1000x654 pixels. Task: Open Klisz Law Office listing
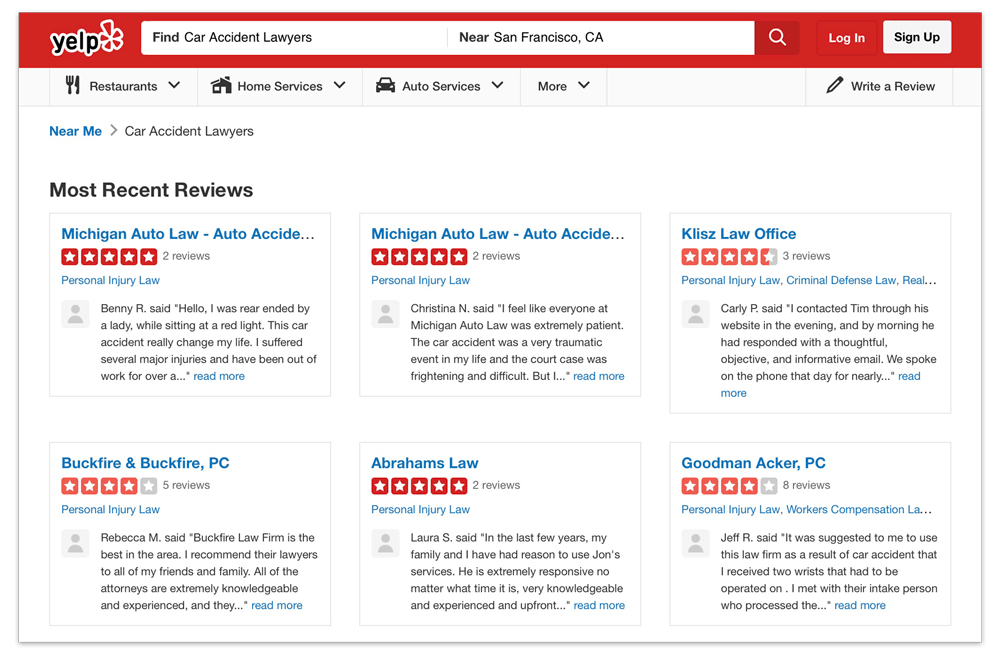(739, 234)
